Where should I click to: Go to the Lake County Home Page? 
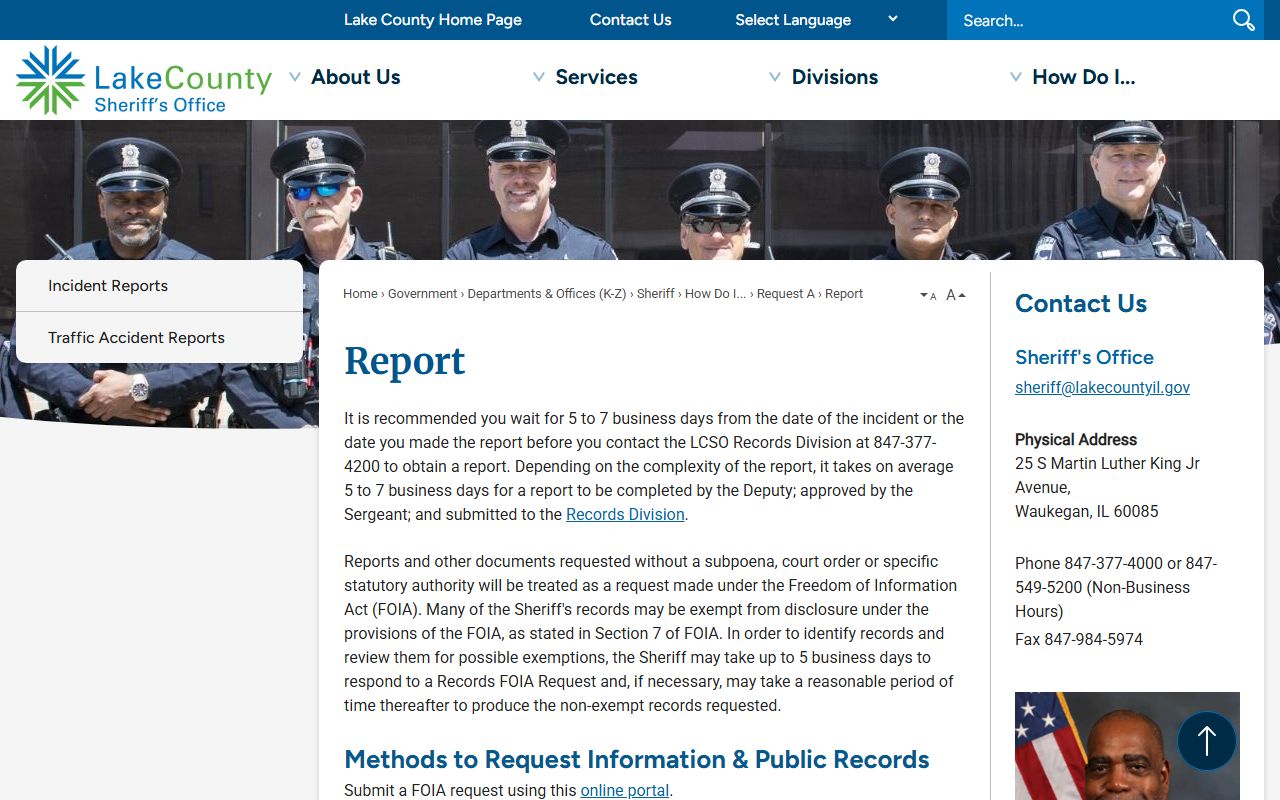pos(433,20)
